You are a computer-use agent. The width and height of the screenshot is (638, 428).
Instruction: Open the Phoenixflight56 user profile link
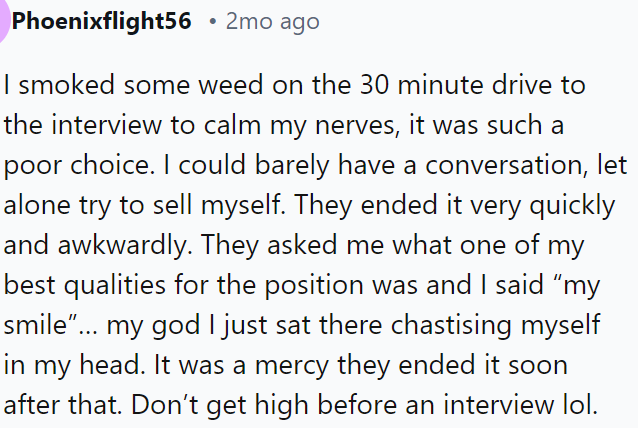coord(101,21)
